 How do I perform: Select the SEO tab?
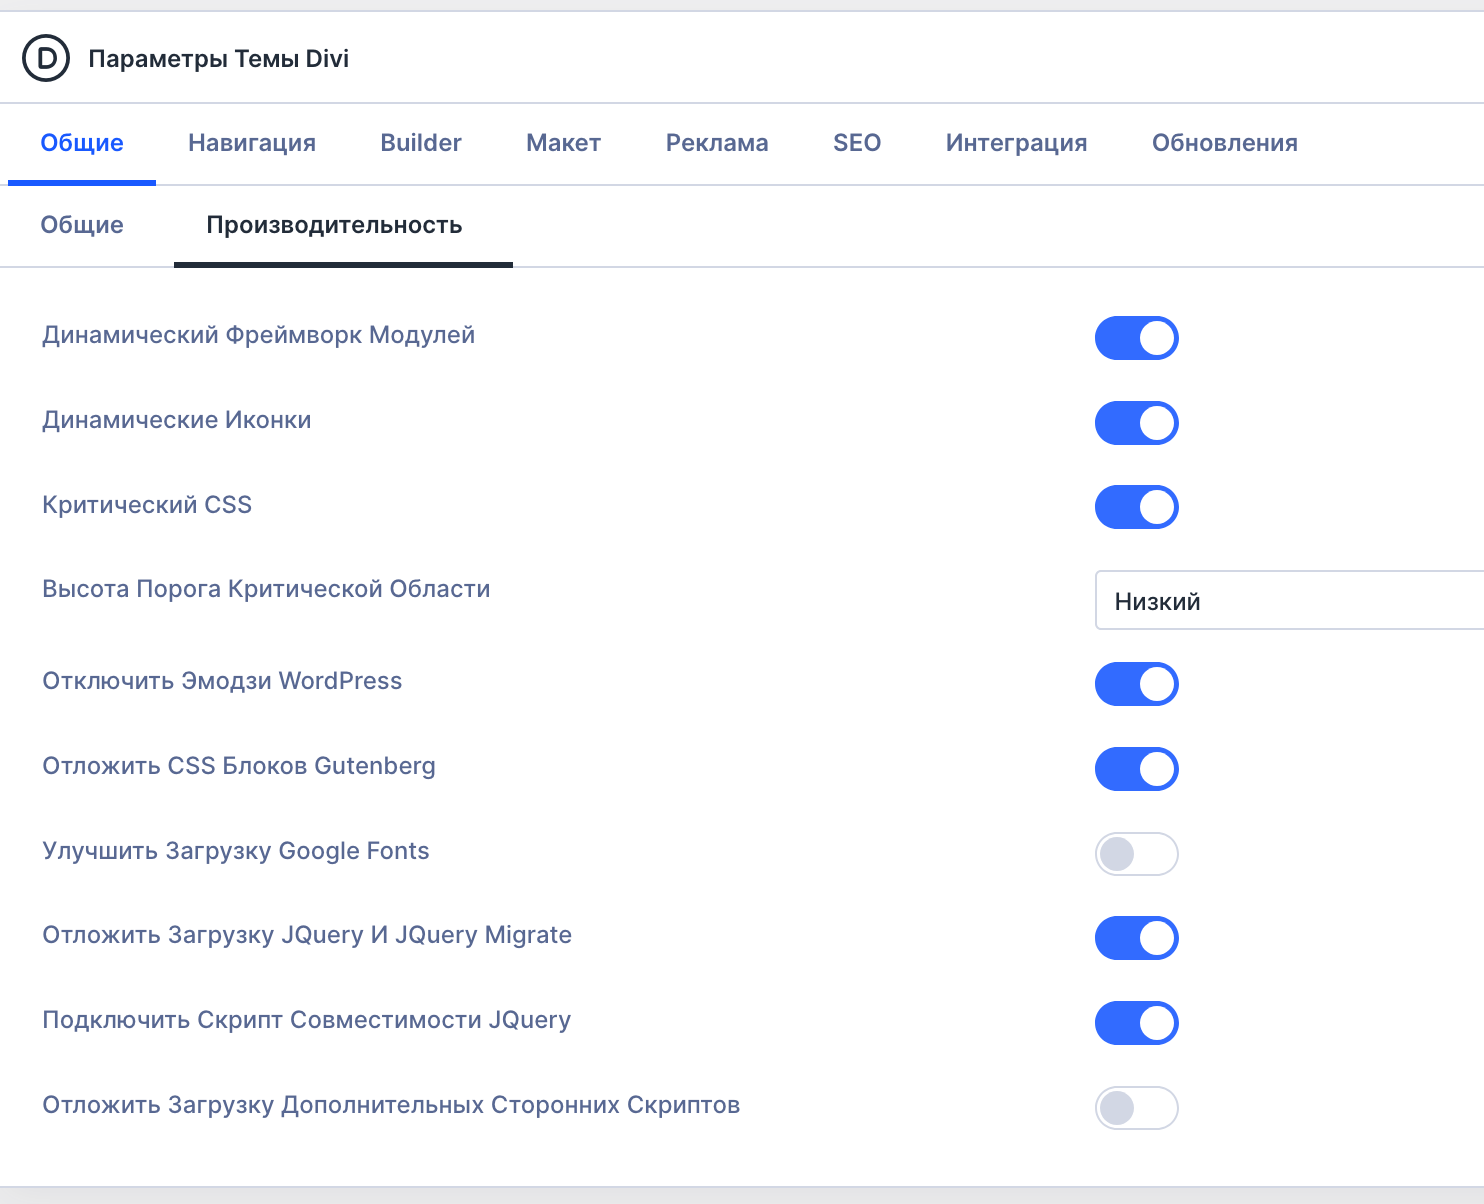click(857, 143)
